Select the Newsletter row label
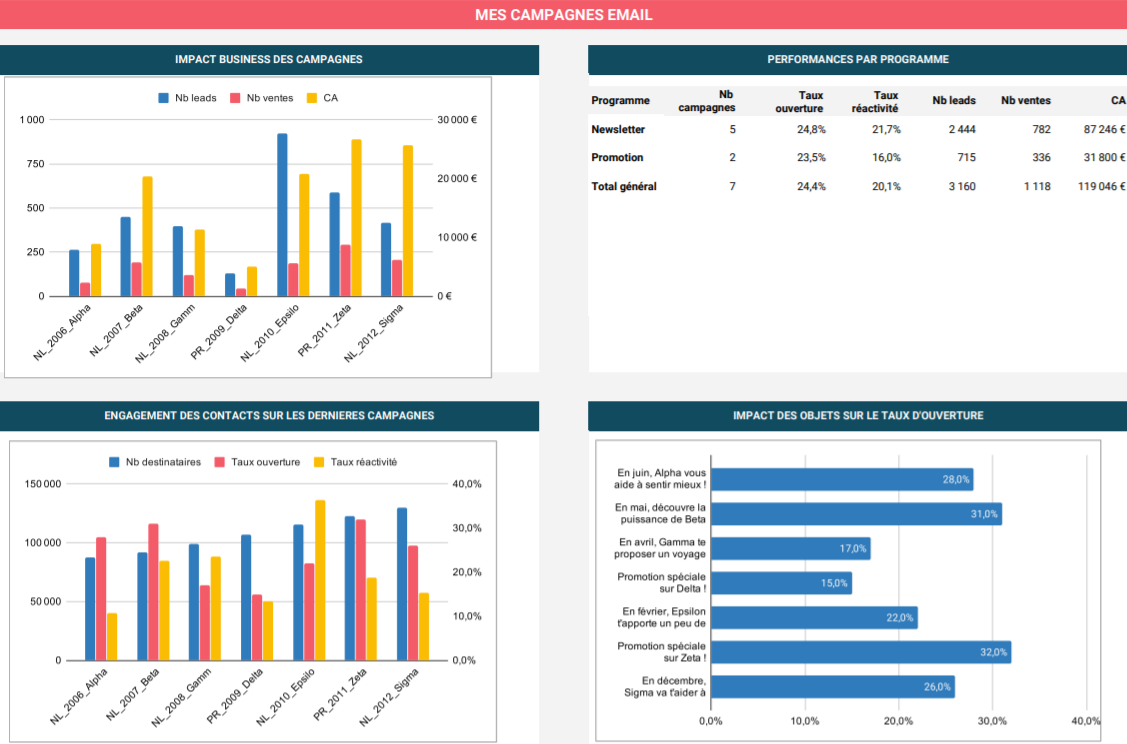The width and height of the screenshot is (1127, 744). coord(618,129)
